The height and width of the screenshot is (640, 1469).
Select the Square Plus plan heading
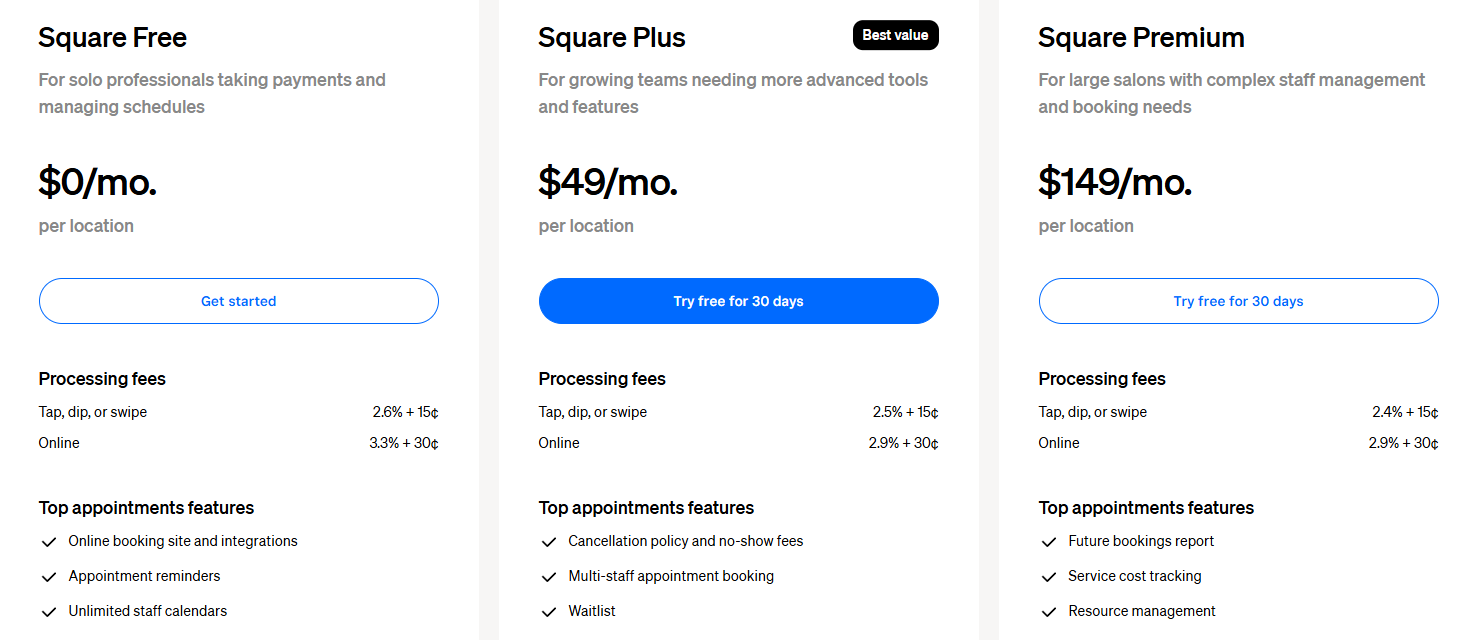coord(612,38)
